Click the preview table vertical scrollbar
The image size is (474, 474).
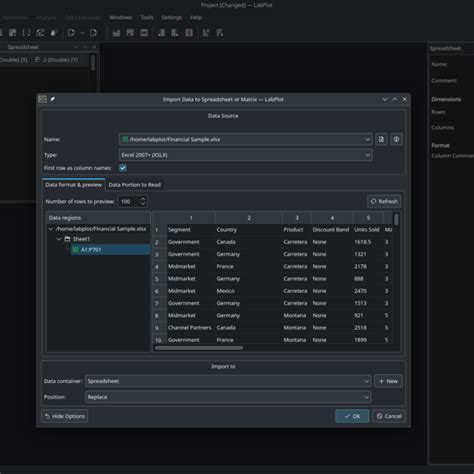click(396, 220)
